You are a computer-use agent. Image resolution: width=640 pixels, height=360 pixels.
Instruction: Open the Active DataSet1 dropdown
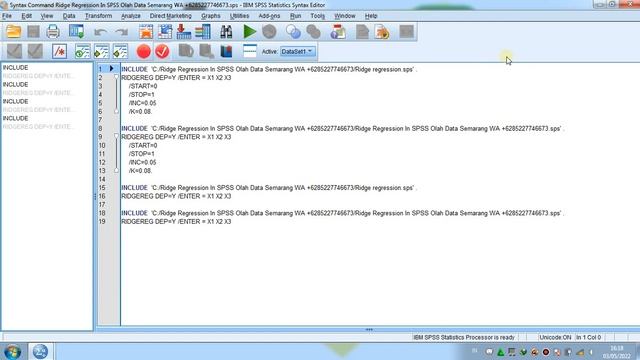tap(298, 51)
